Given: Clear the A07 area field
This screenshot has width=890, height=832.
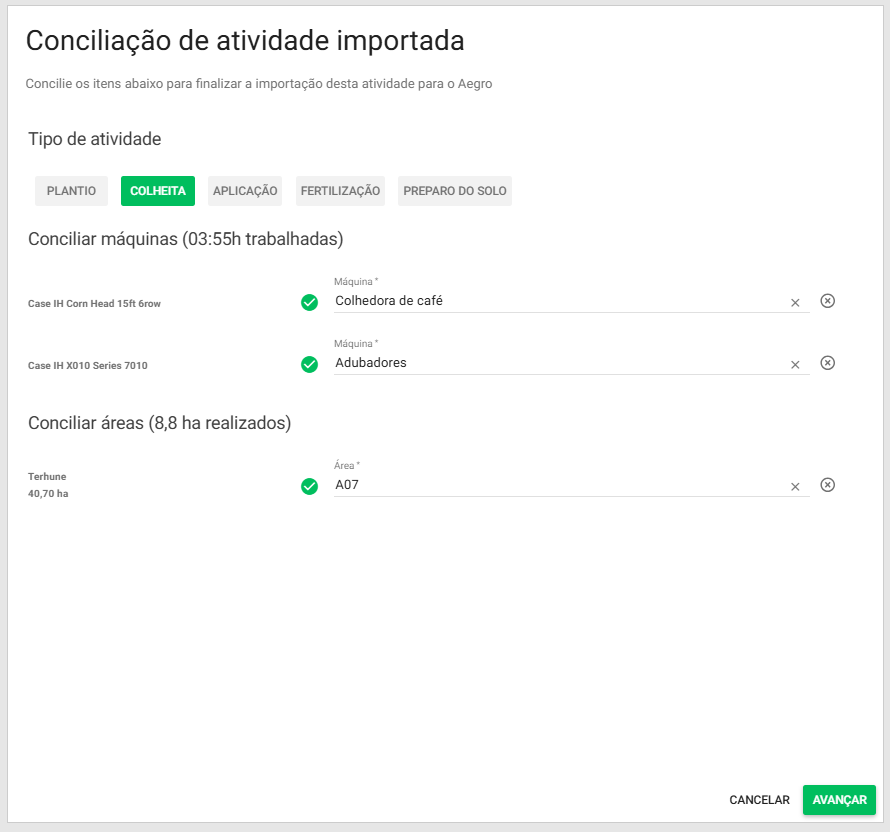Looking at the screenshot, I should pyautogui.click(x=795, y=487).
